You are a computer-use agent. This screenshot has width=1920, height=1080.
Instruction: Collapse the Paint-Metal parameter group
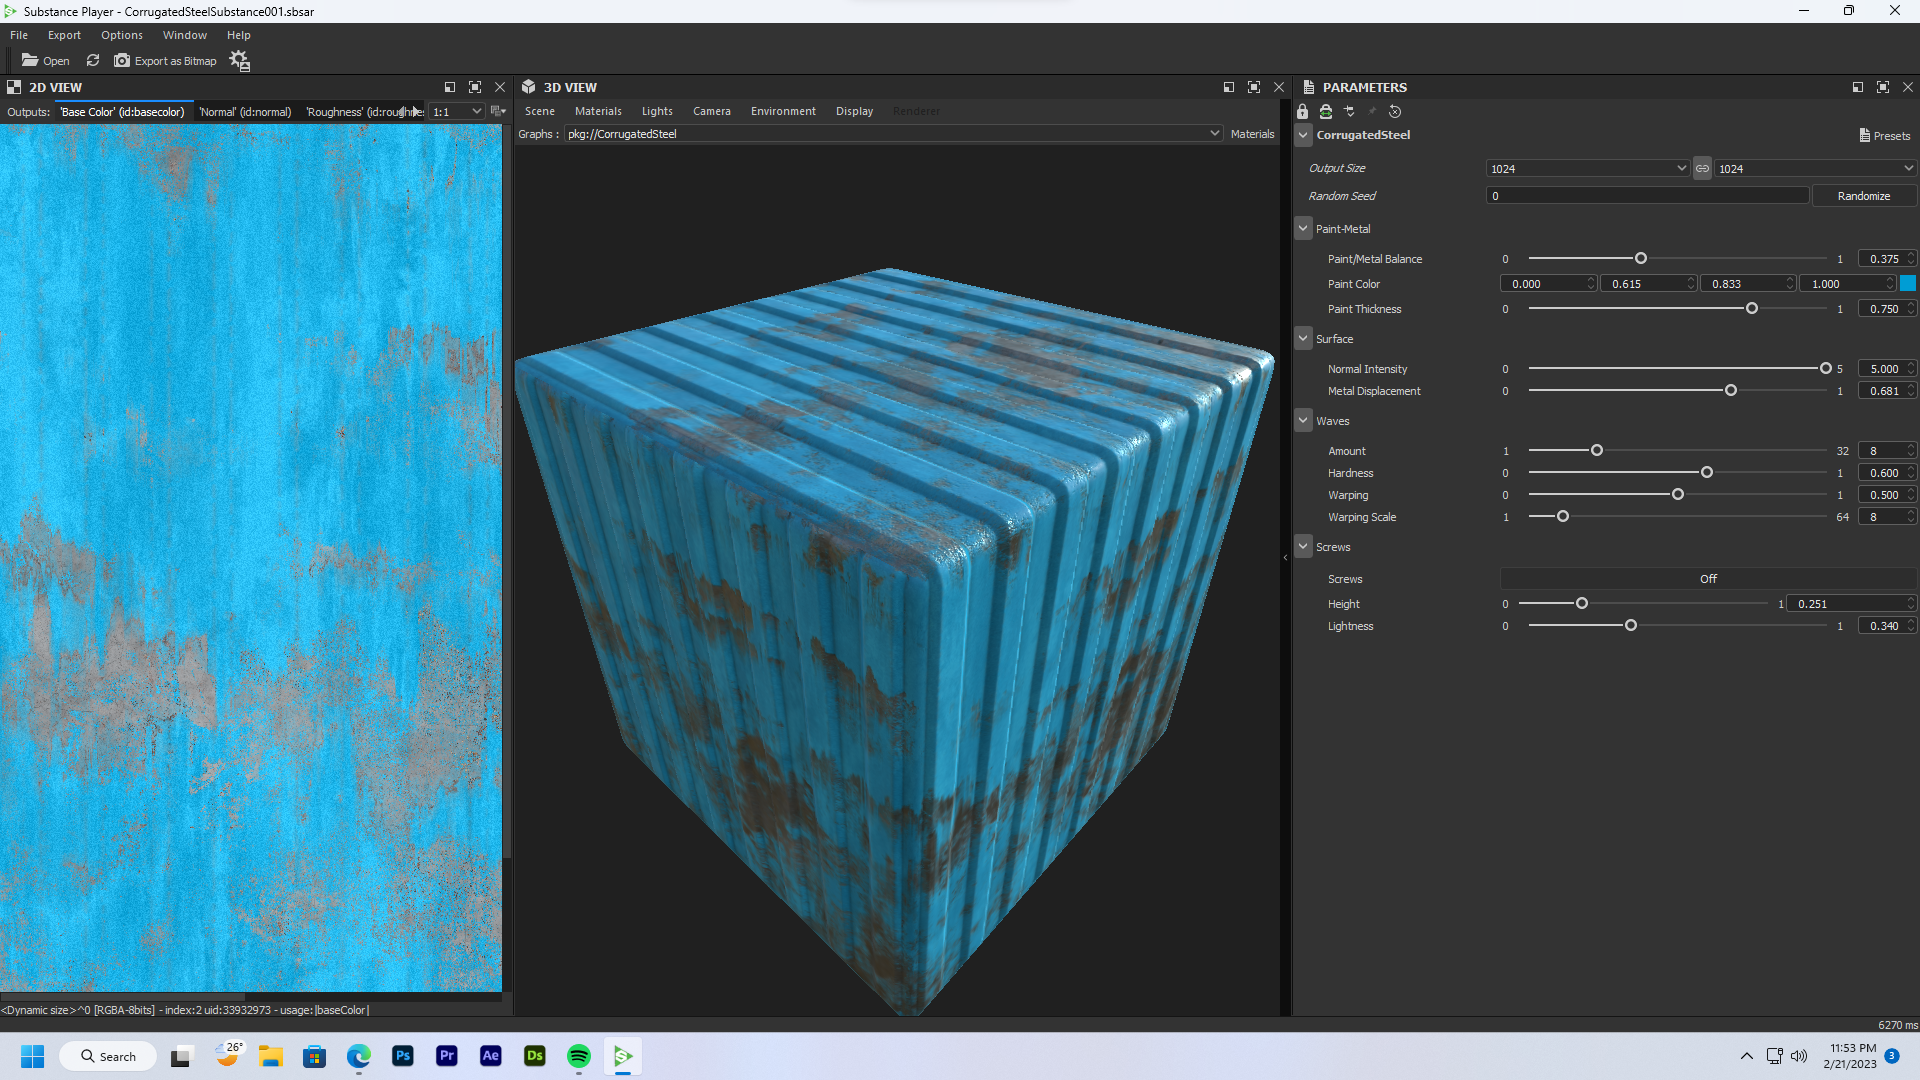pos(1303,229)
